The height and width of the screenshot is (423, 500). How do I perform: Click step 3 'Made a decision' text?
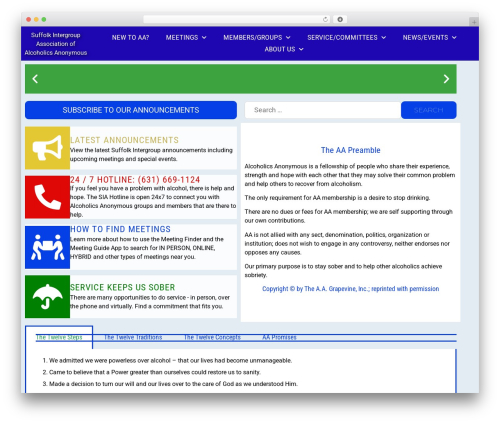tap(173, 384)
